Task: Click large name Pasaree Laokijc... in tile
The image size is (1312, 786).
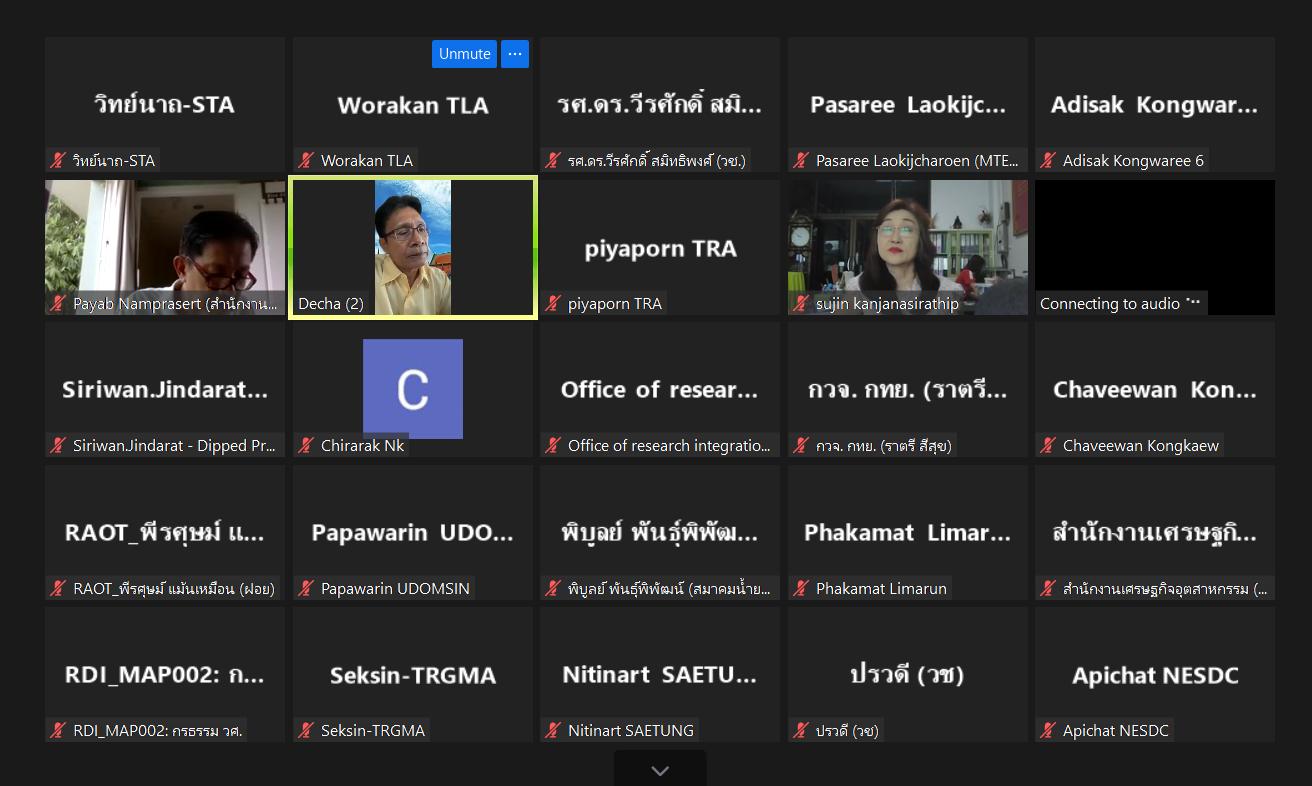Action: point(908,105)
